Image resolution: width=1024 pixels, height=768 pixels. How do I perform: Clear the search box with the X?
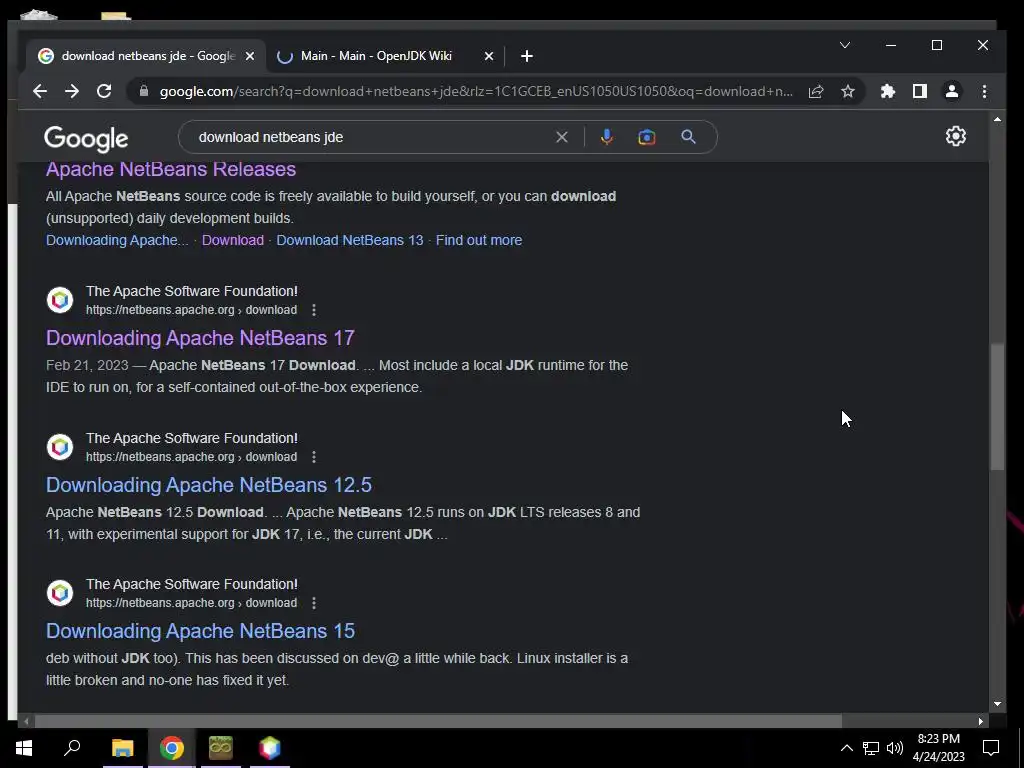pos(562,137)
